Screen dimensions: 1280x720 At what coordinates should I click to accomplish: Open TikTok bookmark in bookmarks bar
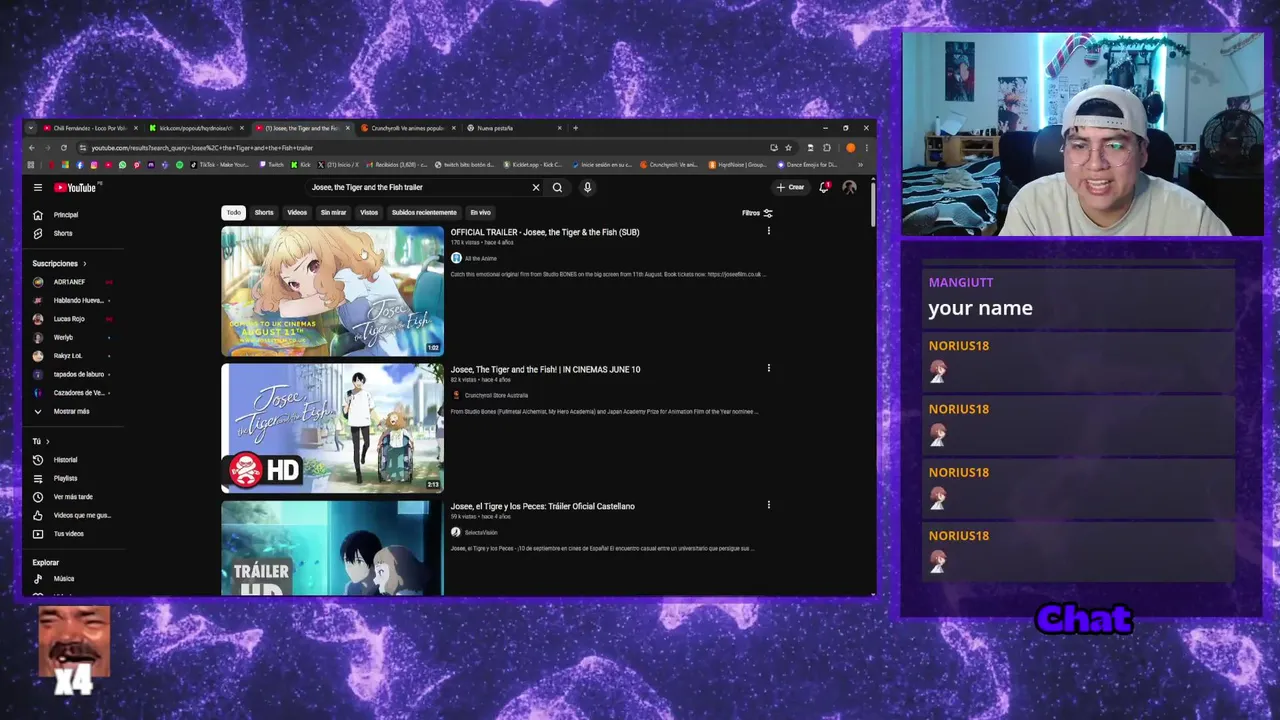(x=219, y=165)
